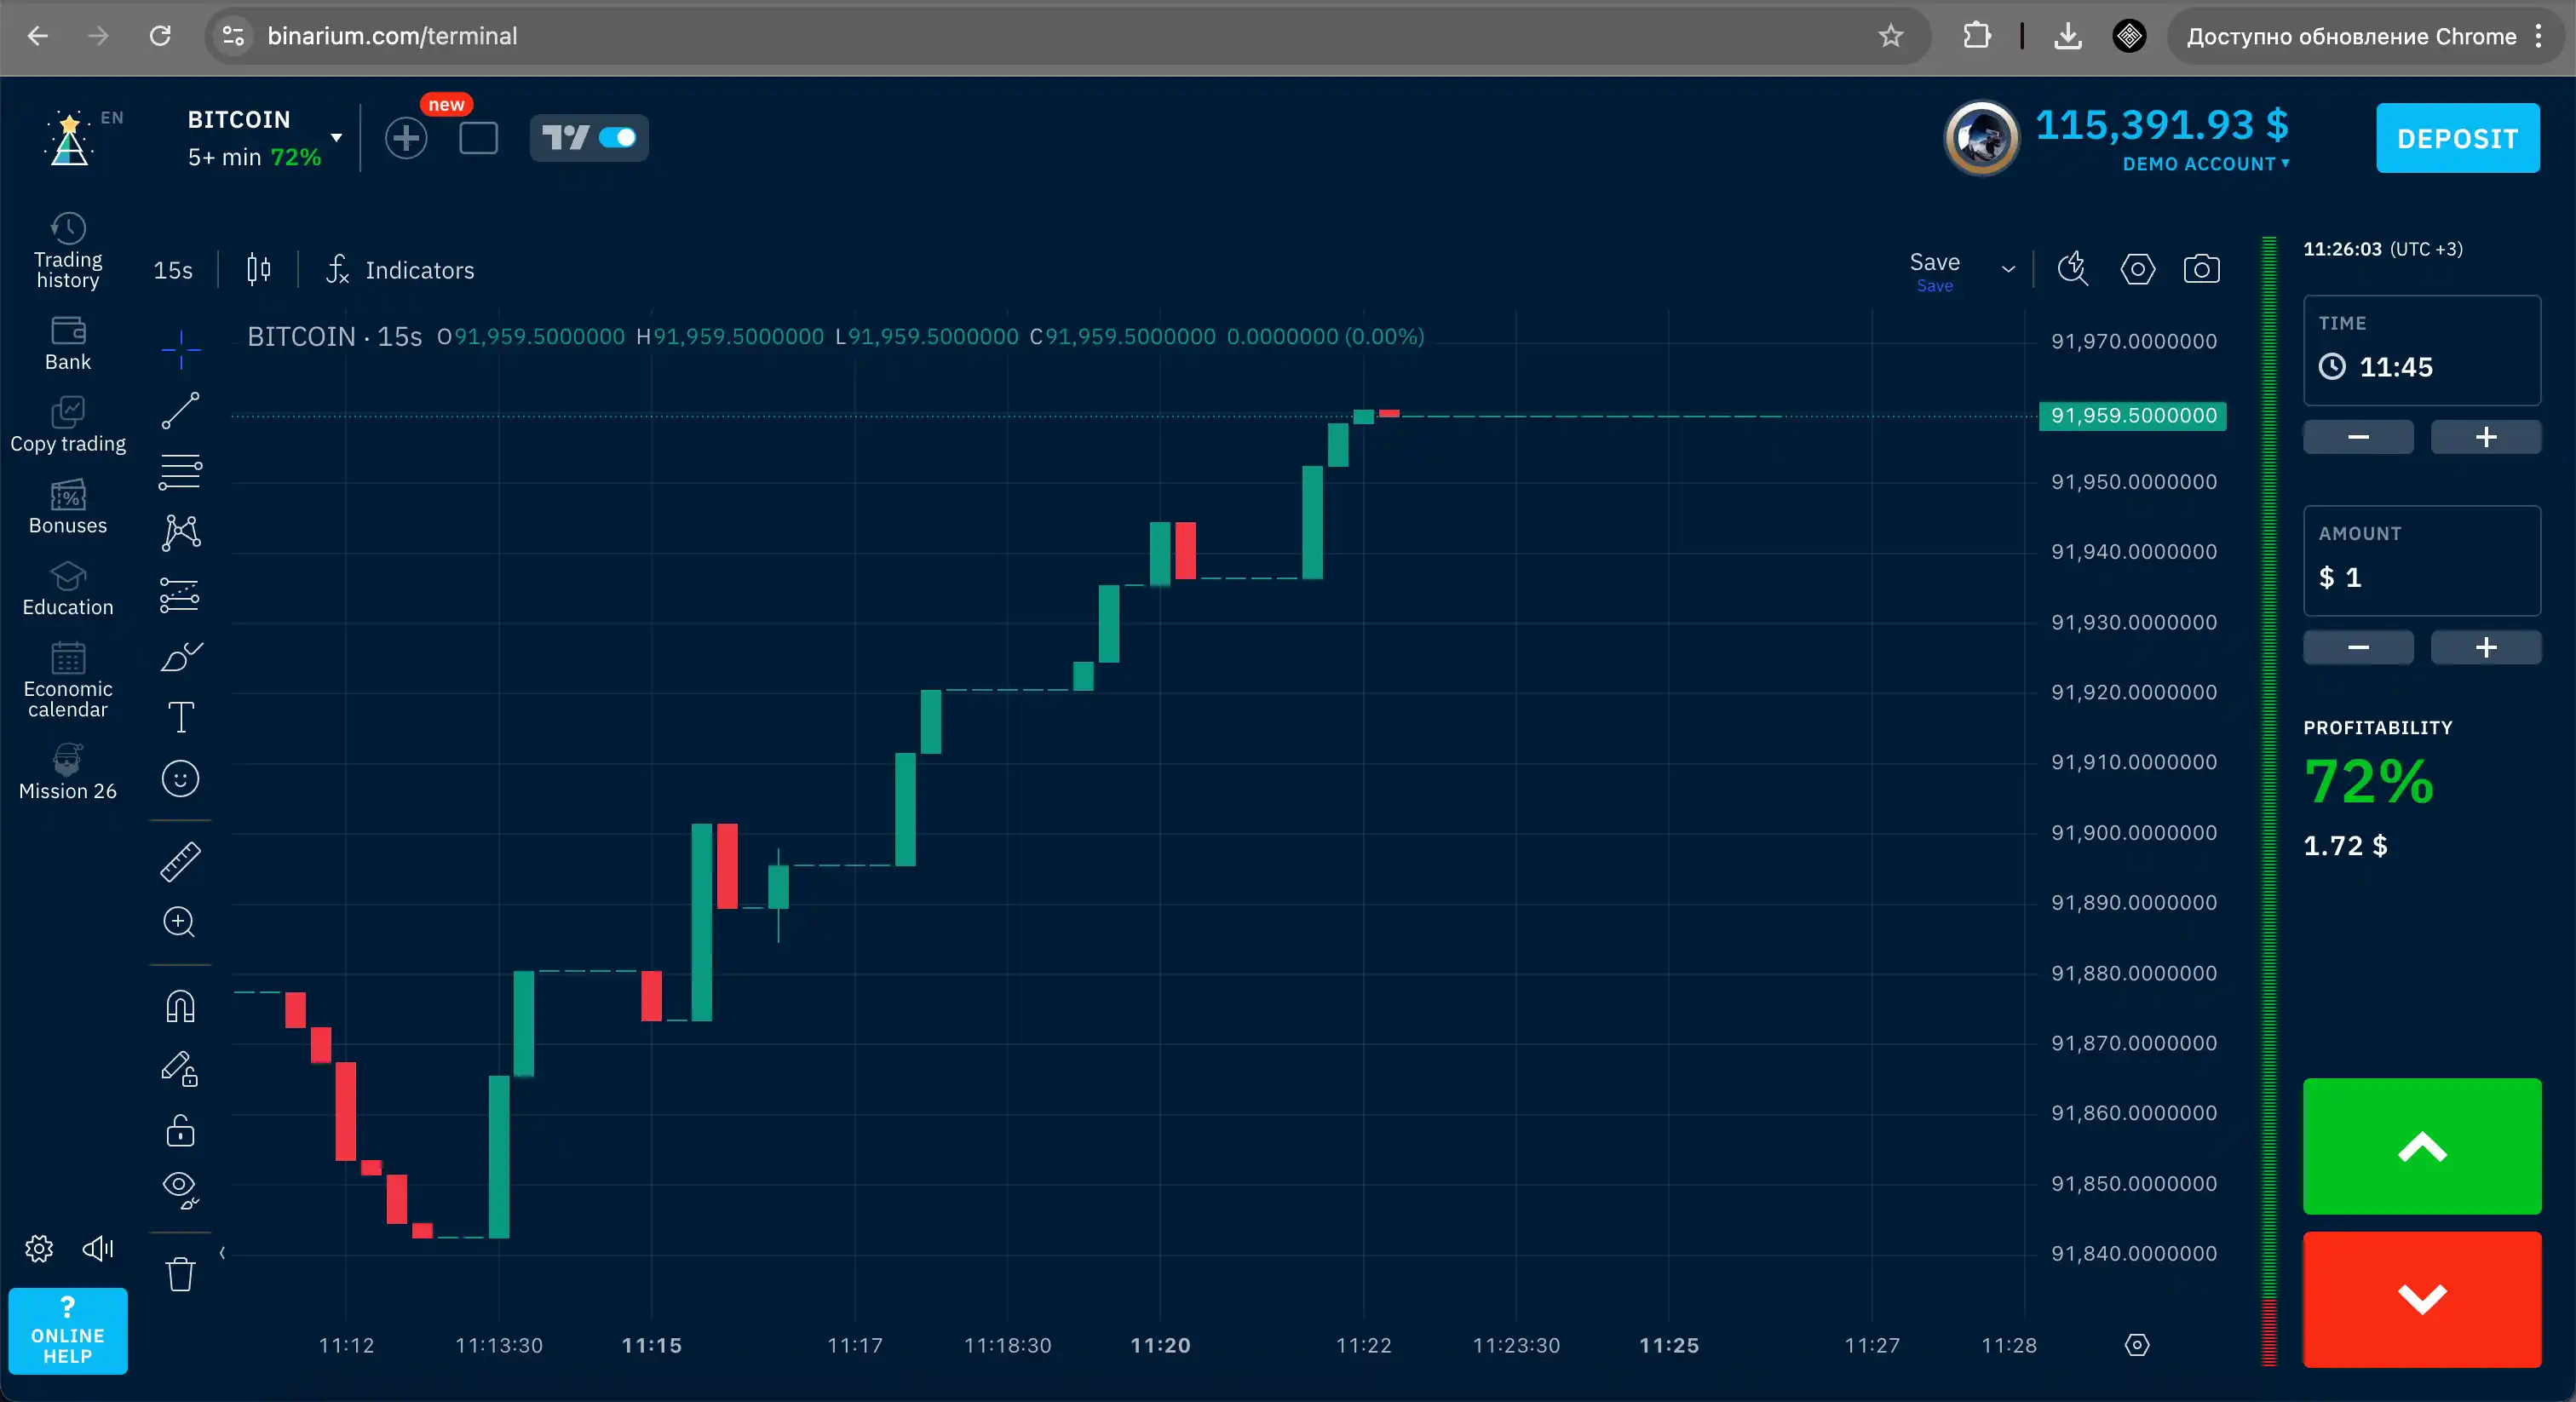Select the trend line drawing tool

tap(181, 410)
